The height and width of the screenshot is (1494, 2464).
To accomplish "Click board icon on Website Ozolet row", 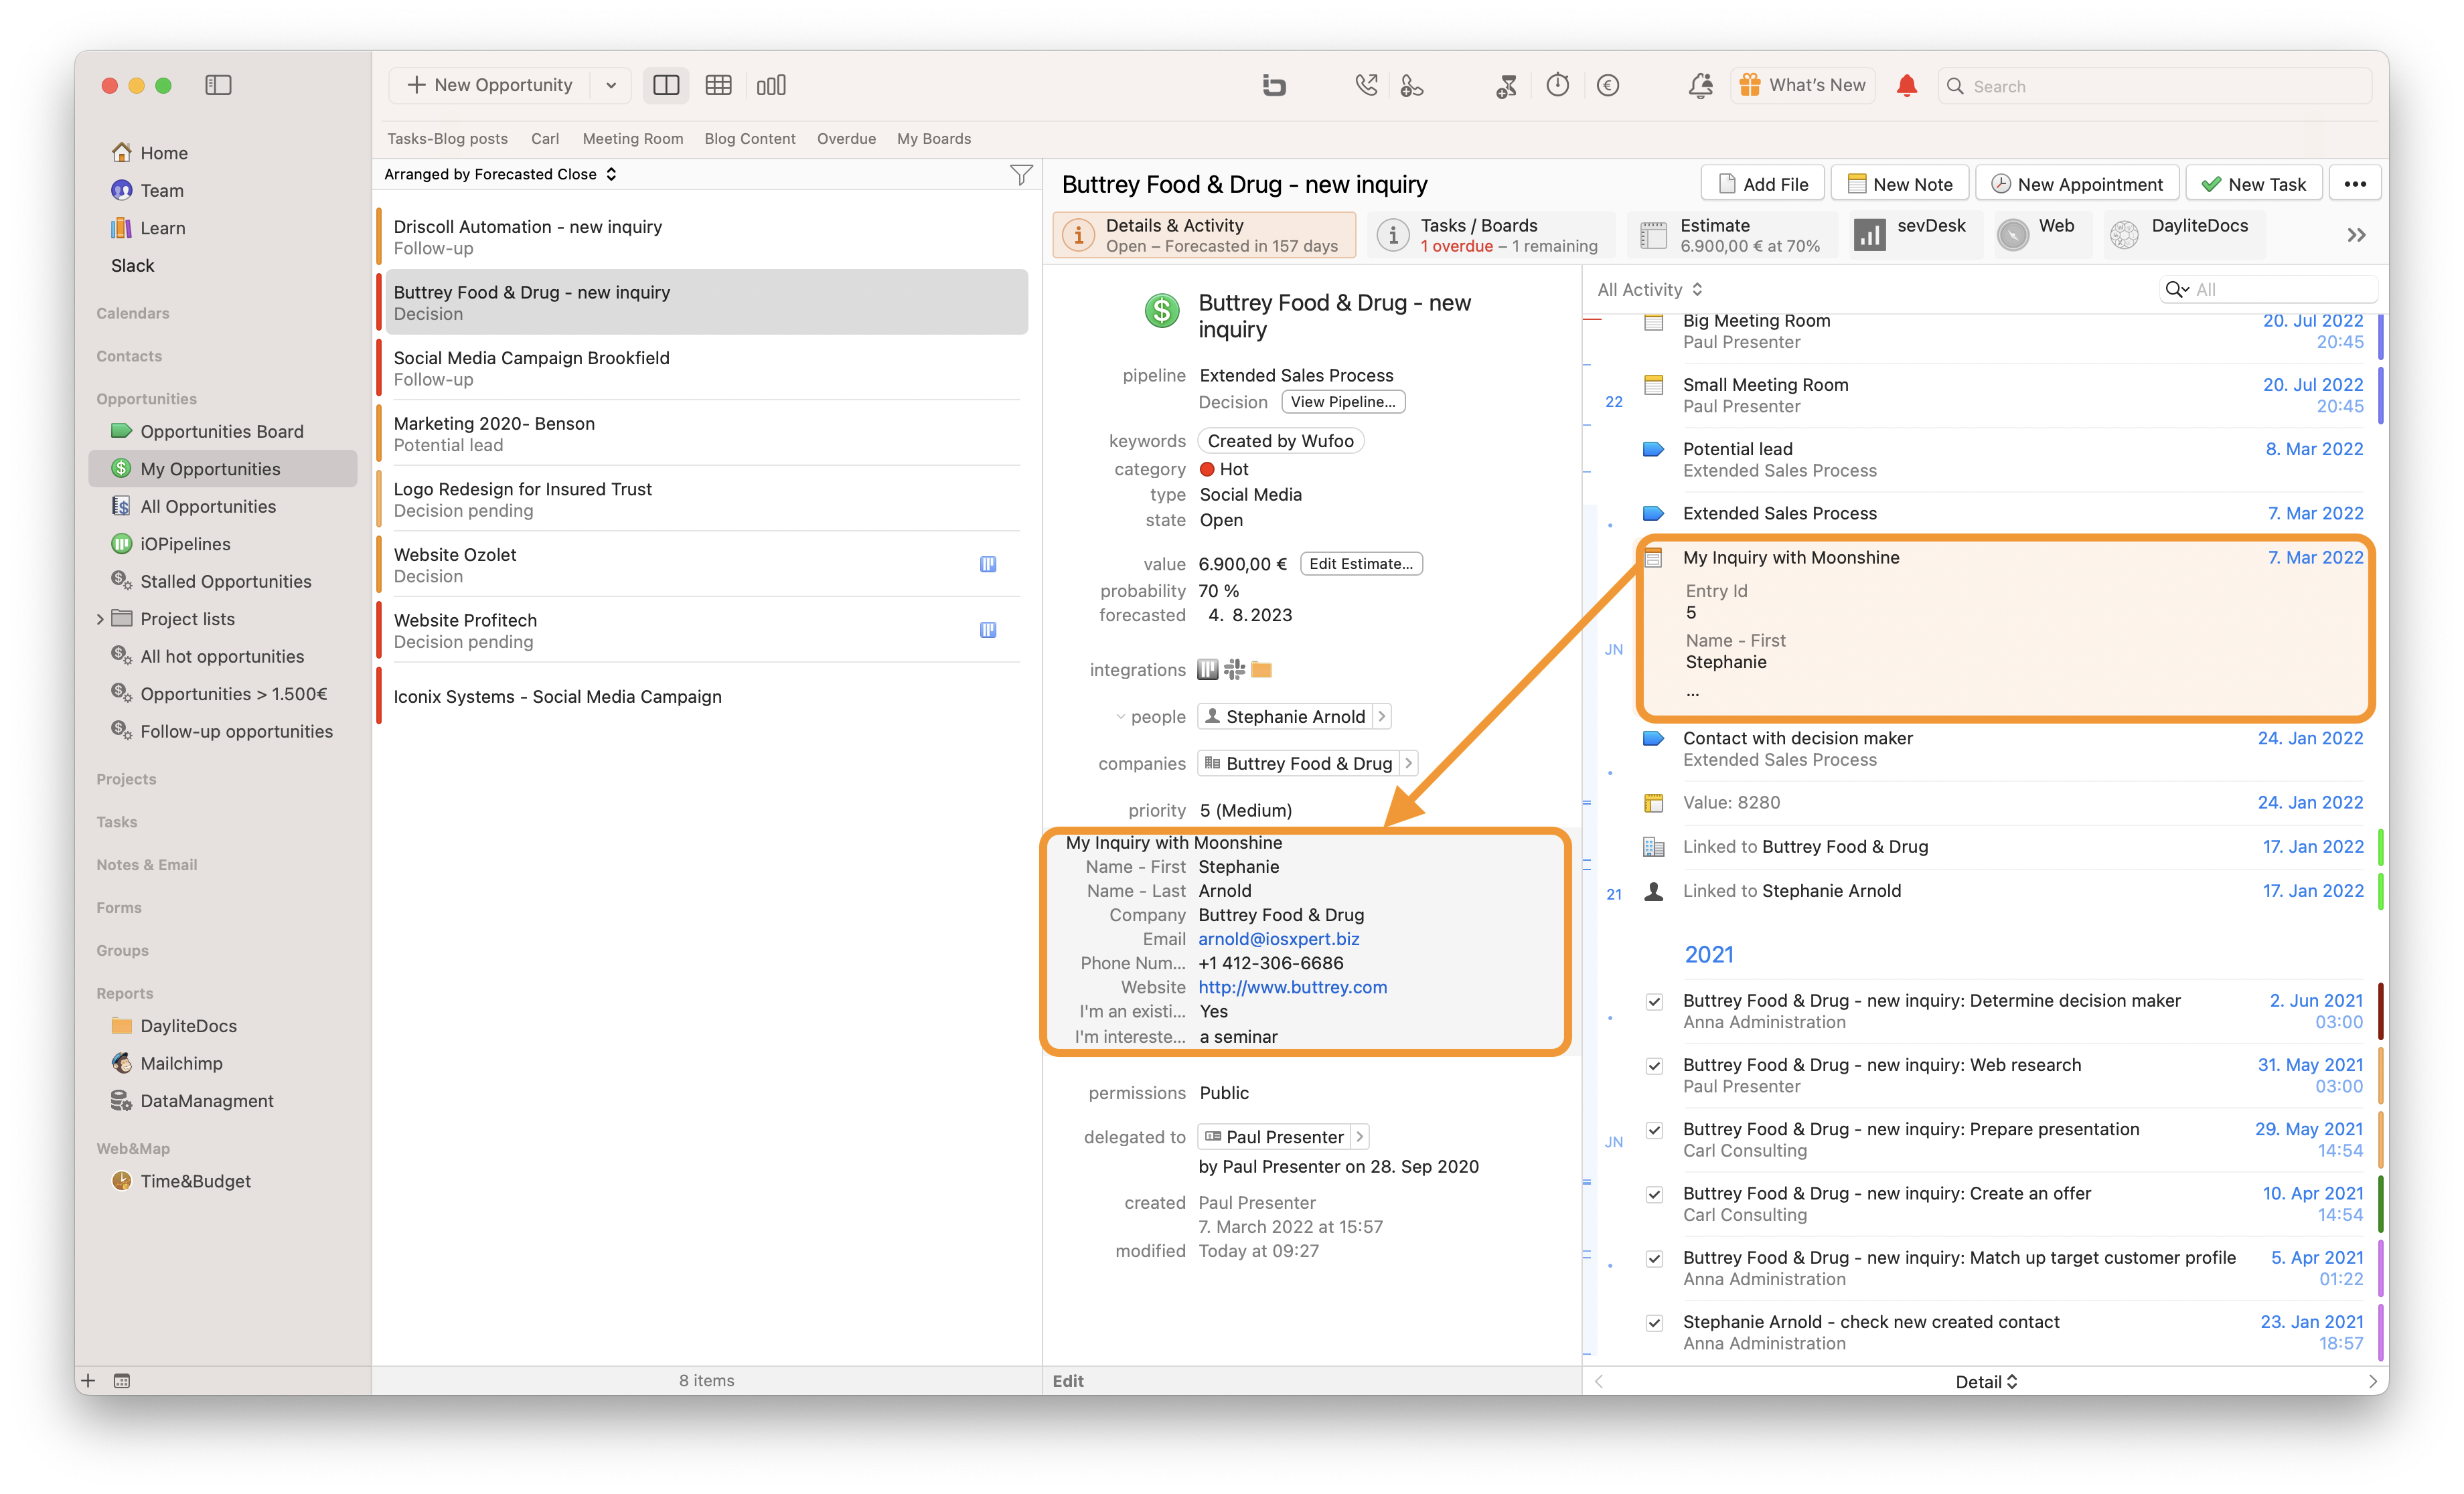I will coord(988,564).
